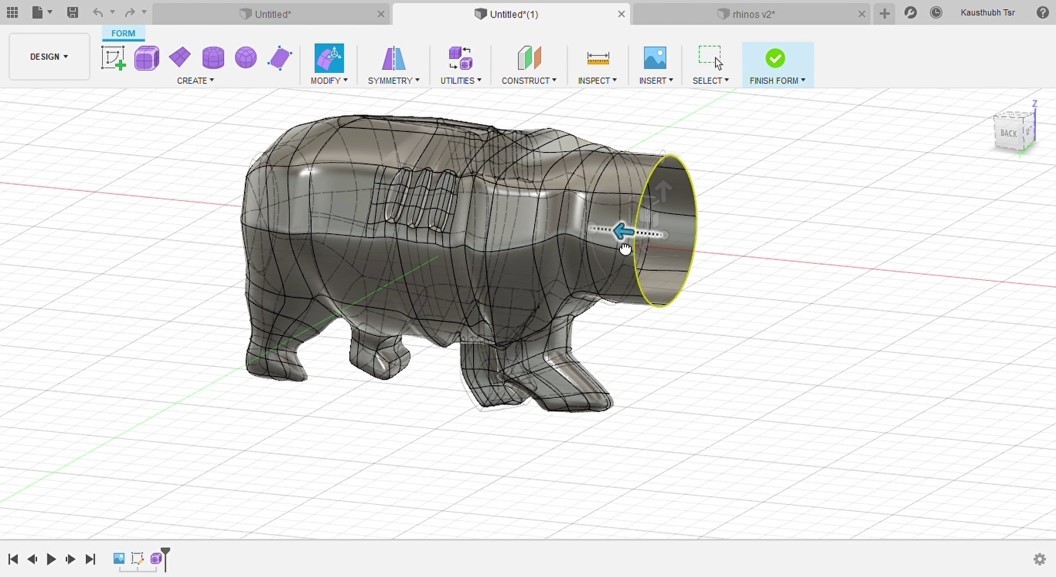The height and width of the screenshot is (577, 1056).
Task: Expand the CONSTRUCT menu
Action: point(529,81)
